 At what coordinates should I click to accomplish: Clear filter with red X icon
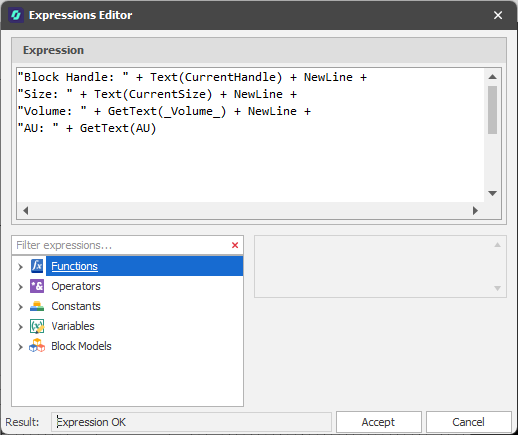(235, 245)
